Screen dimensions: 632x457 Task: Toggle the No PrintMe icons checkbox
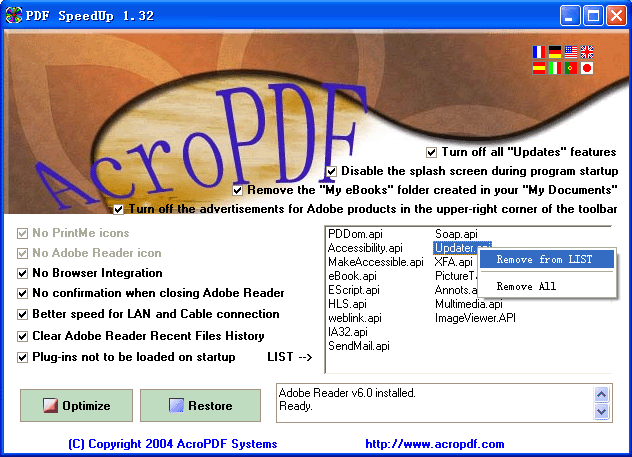pyautogui.click(x=23, y=233)
